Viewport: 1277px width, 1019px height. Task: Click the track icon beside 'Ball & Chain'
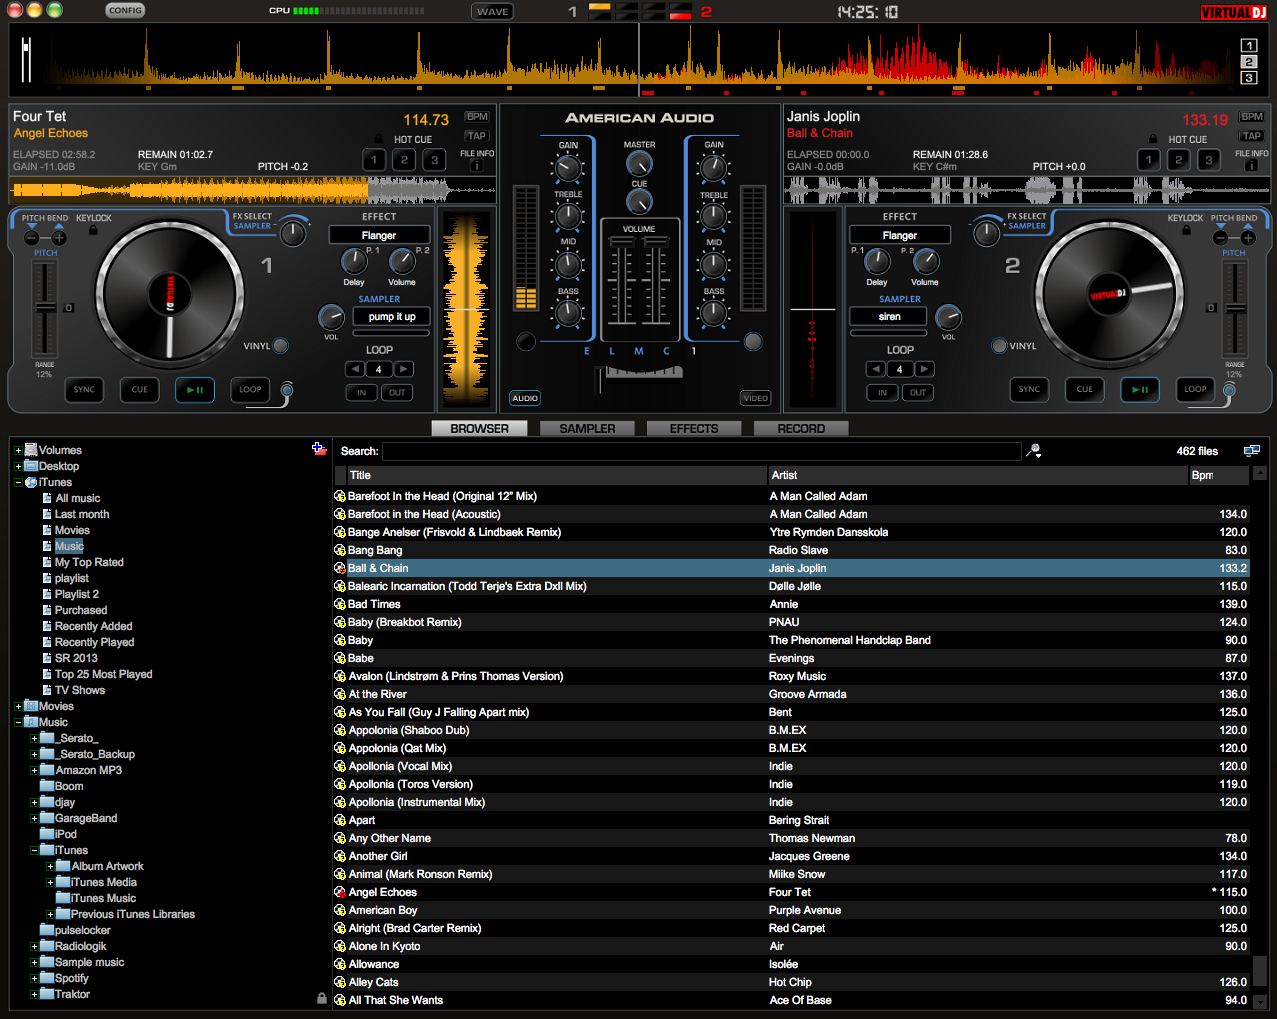click(x=340, y=568)
